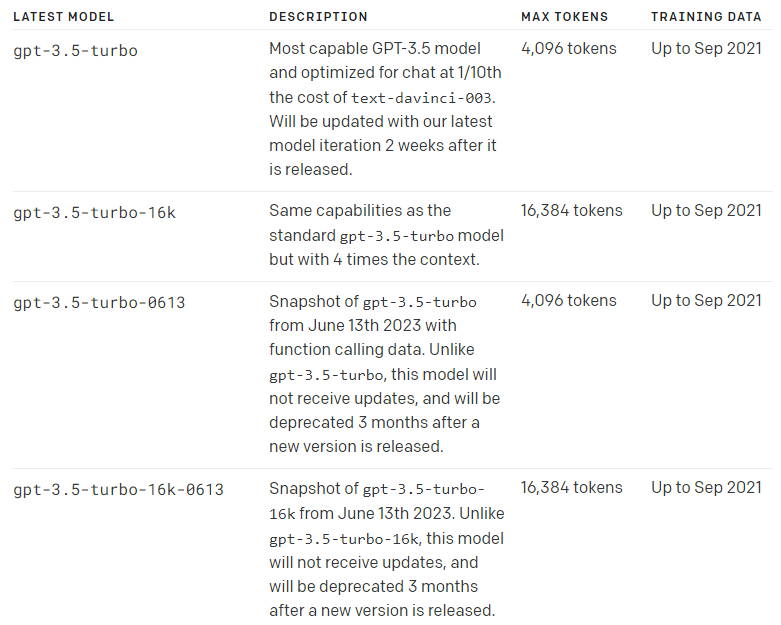781x625 pixels.
Task: Click text-davinci-003 code text in description
Action: click(x=421, y=98)
